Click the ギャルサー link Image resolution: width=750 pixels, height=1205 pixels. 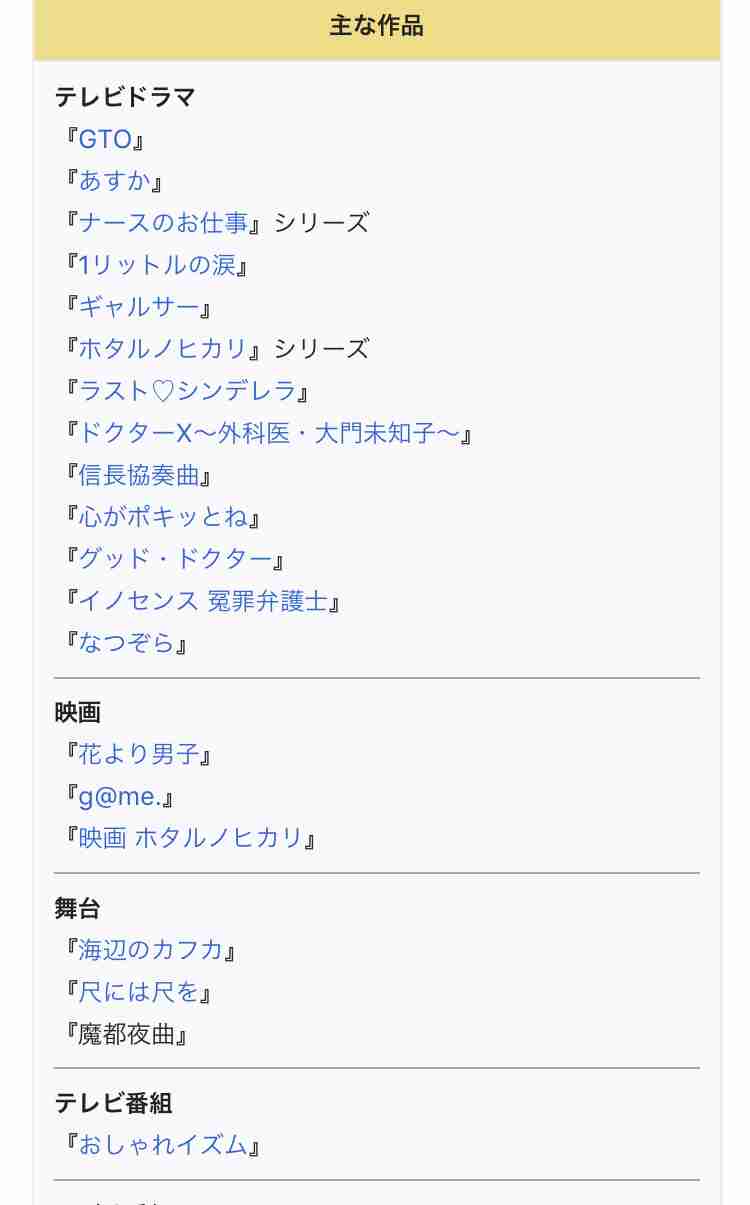point(139,307)
